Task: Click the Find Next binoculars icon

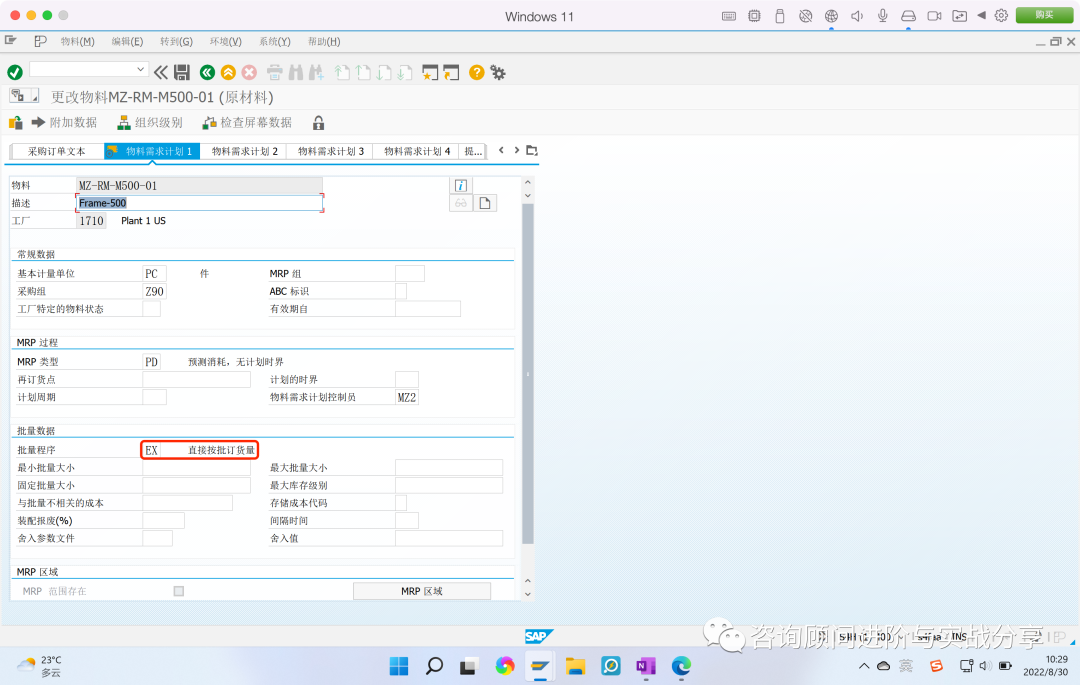Action: click(317, 72)
